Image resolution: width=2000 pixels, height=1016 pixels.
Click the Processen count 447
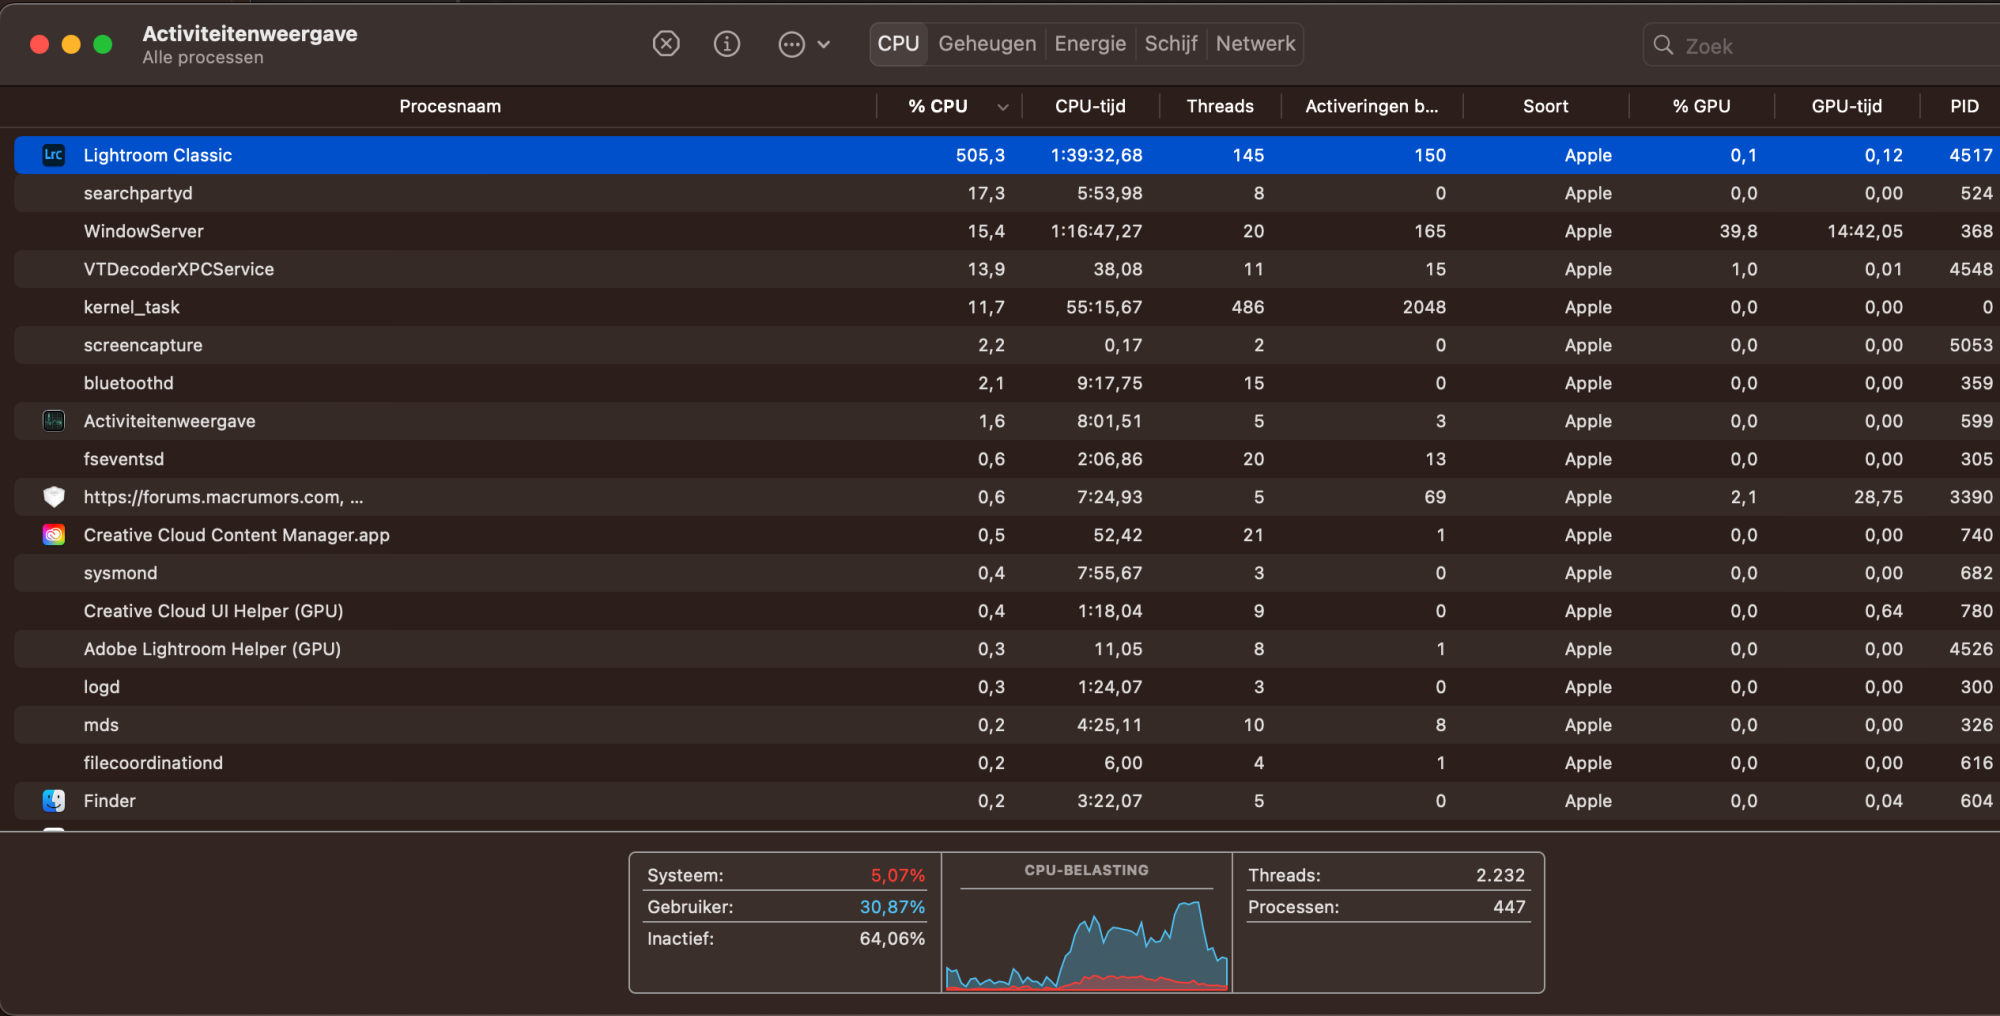1509,907
